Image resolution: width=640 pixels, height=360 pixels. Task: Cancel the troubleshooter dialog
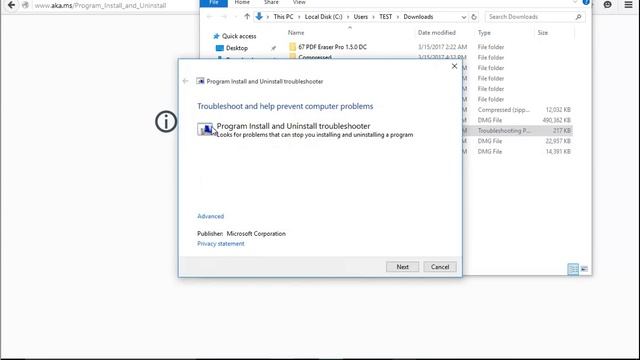coord(440,267)
